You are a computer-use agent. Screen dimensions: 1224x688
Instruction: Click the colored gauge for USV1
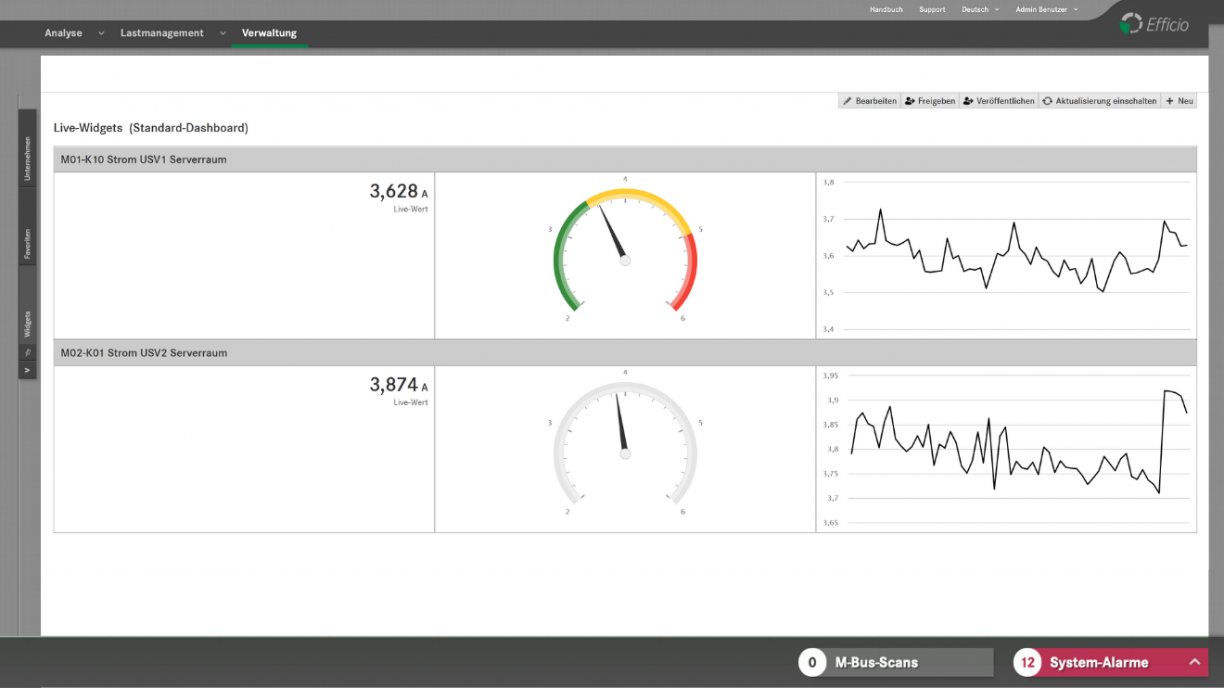pos(625,250)
